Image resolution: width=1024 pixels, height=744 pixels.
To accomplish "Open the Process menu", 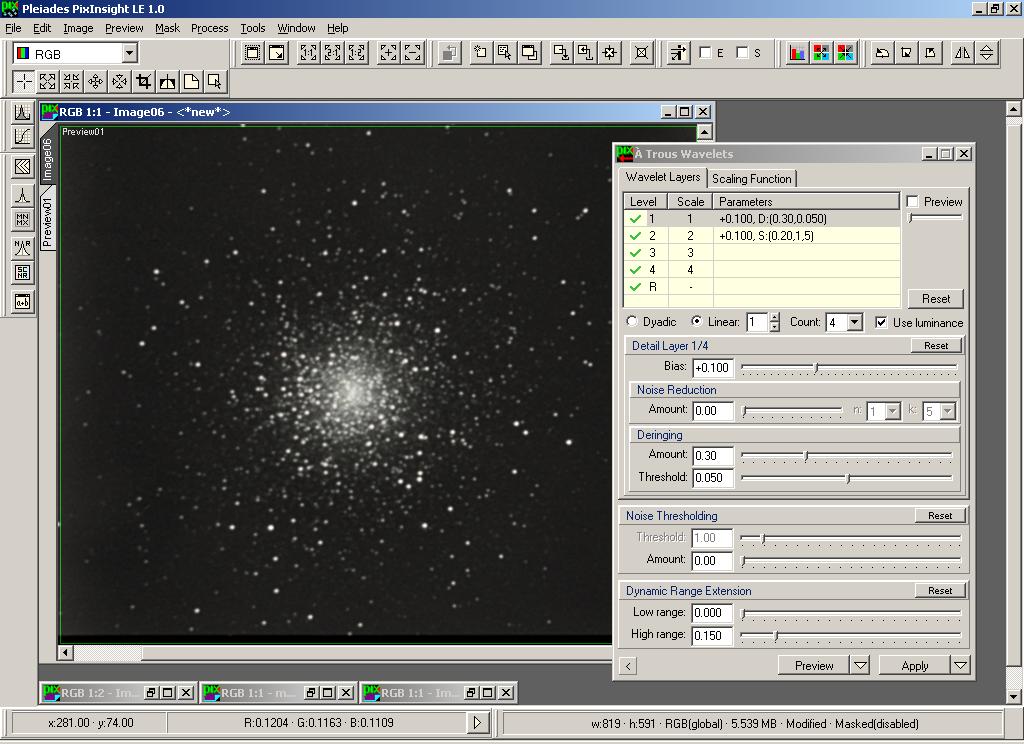I will (x=209, y=28).
